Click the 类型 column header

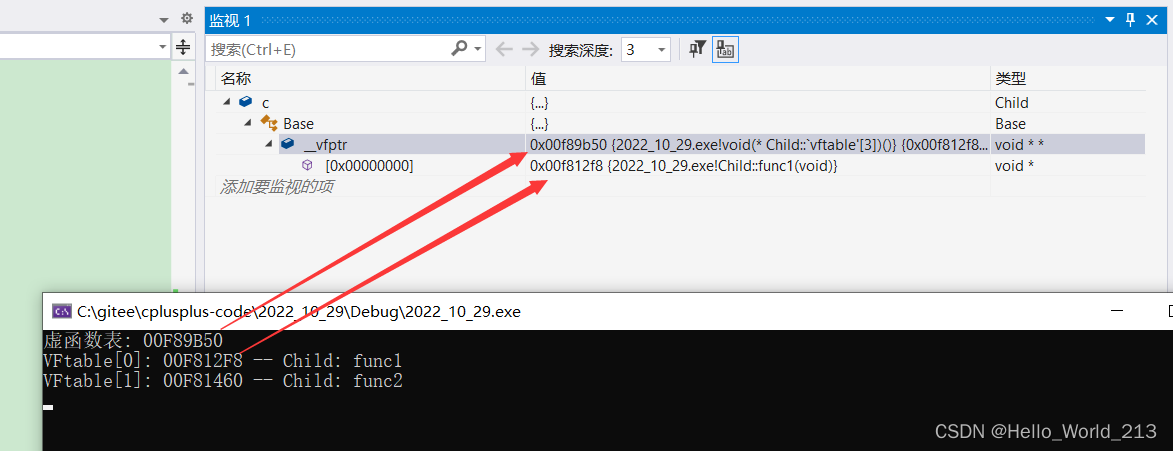1010,79
